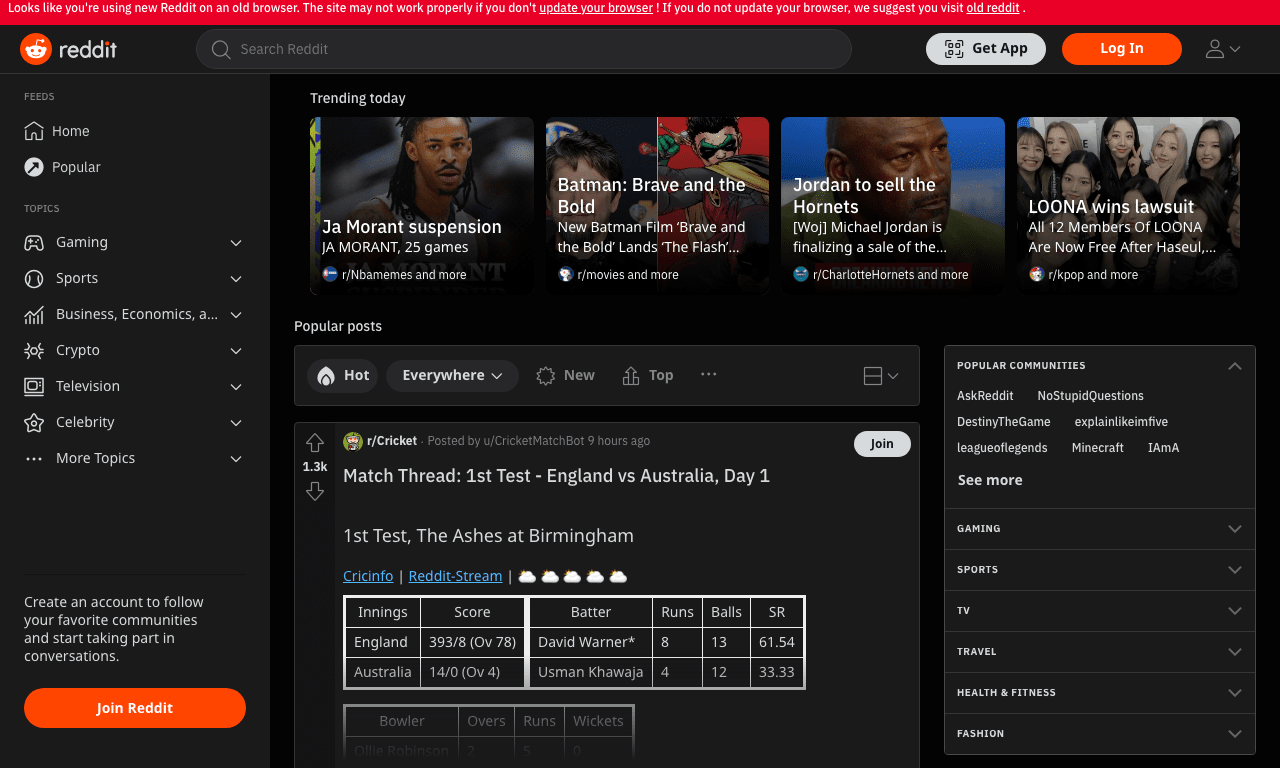Expand the FASHION communities section

tap(1100, 734)
